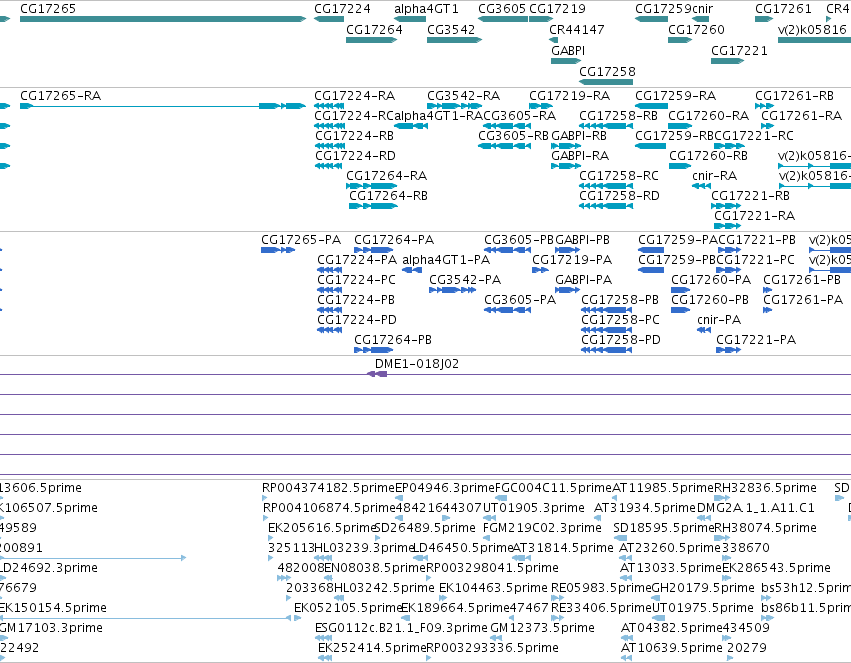851x663 pixels.
Task: Open the alpha4GT1 gene feature
Action: click(410, 19)
